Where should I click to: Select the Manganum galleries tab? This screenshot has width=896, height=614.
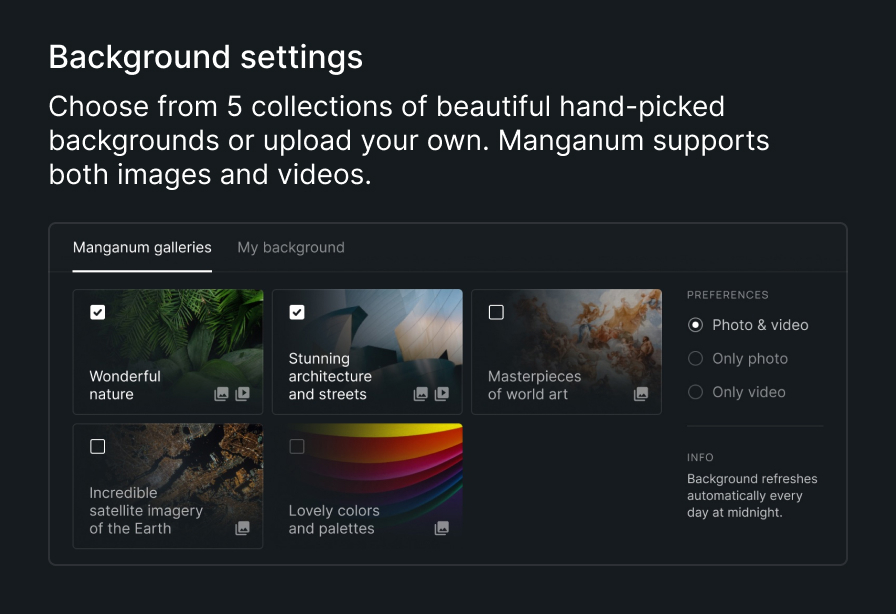(x=141, y=247)
